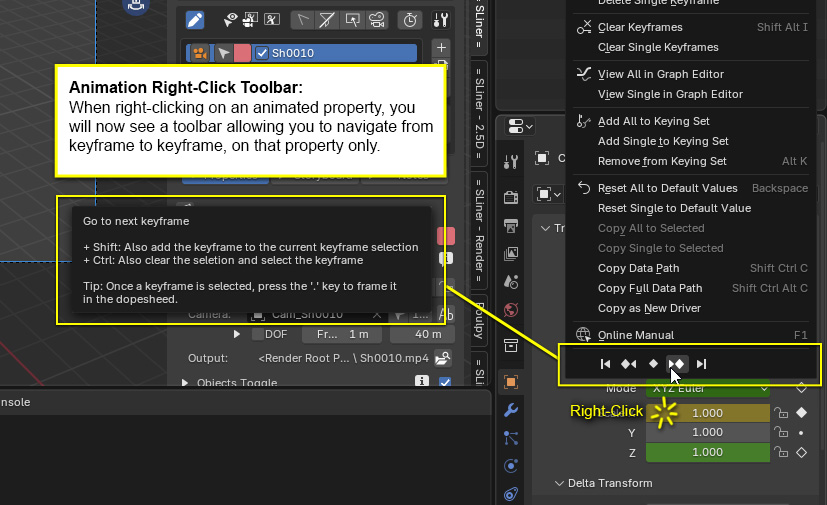Go to first keyframe button
This screenshot has height=505, width=827.
(605, 364)
